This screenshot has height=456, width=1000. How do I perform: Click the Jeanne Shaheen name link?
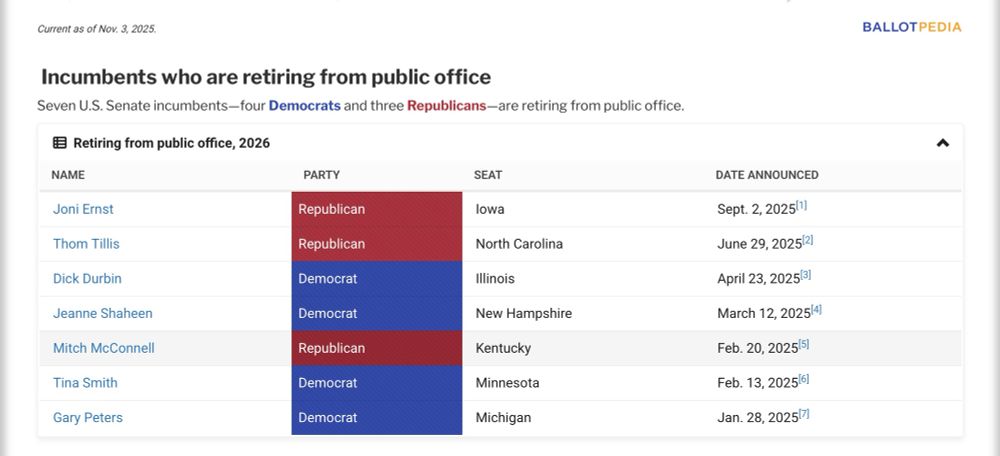(102, 313)
